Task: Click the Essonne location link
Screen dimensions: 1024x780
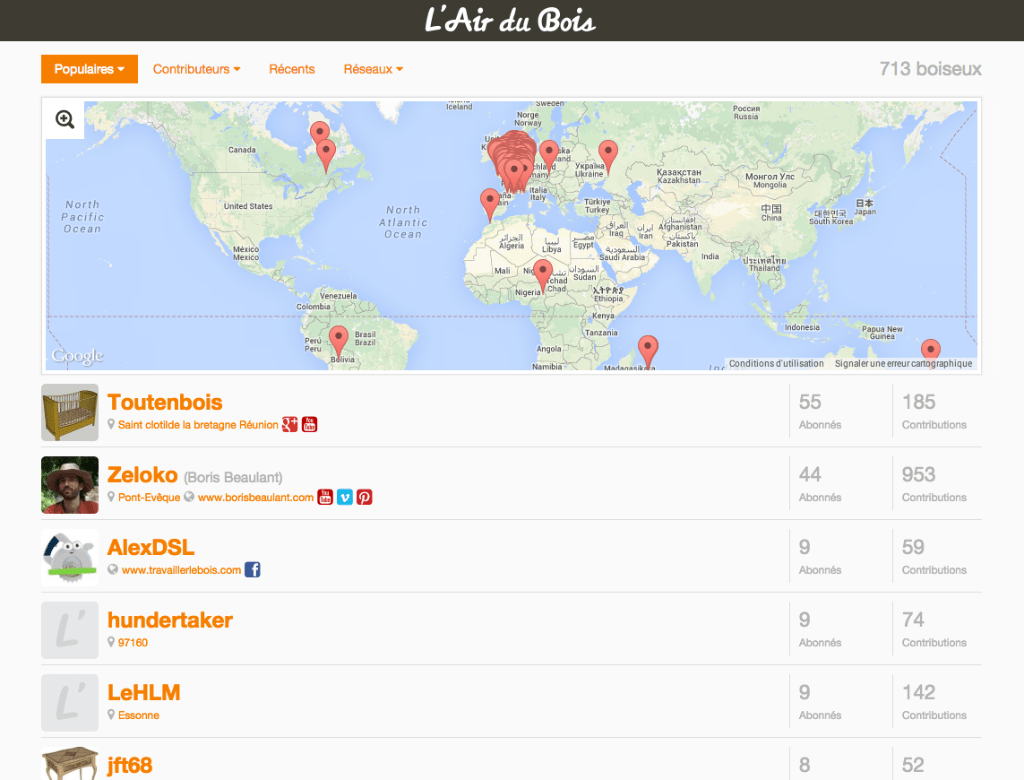Action: [138, 715]
